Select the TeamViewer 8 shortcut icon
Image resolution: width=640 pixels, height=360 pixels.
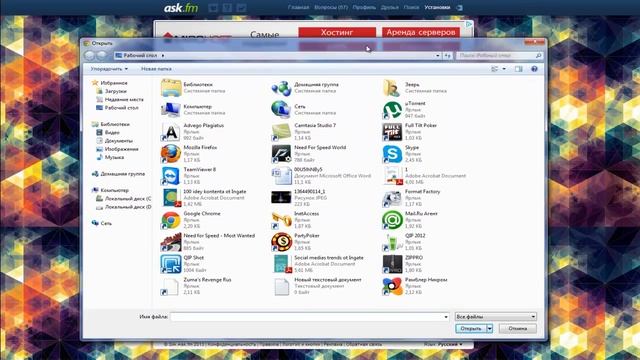pyautogui.click(x=171, y=176)
